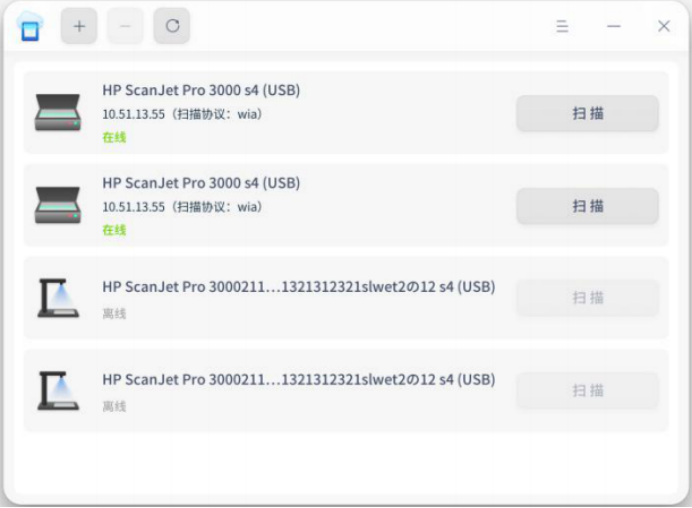Screen dimensions: 692x508
Task: Minimize the scanner manager window
Action: click(613, 26)
